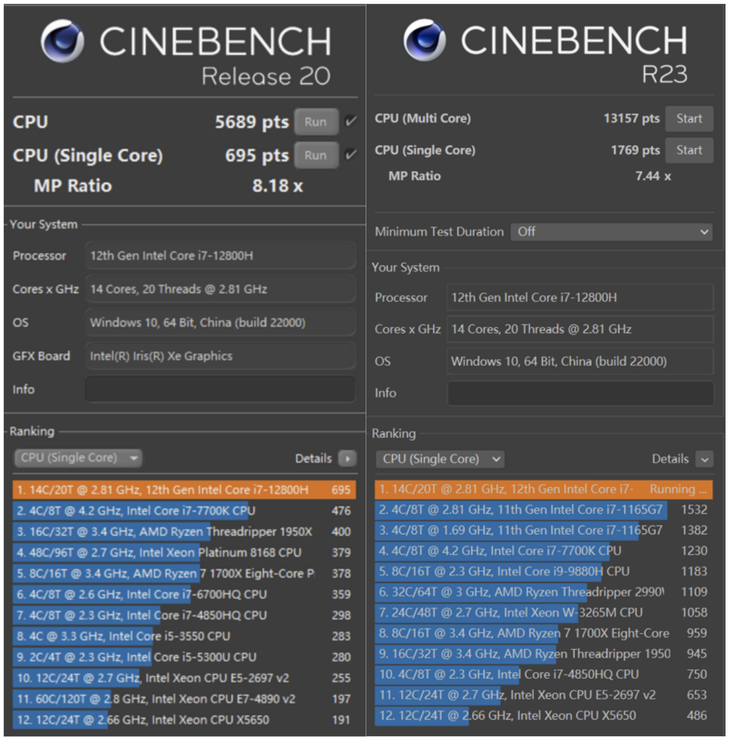
Task: Click the Cinebench Release 20 logo icon
Action: click(x=62, y=42)
